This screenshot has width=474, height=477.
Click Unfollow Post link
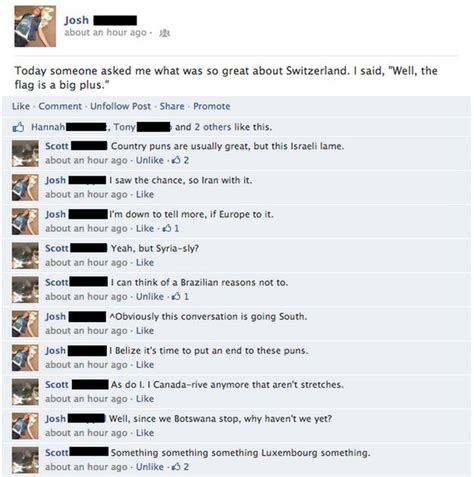(x=120, y=106)
